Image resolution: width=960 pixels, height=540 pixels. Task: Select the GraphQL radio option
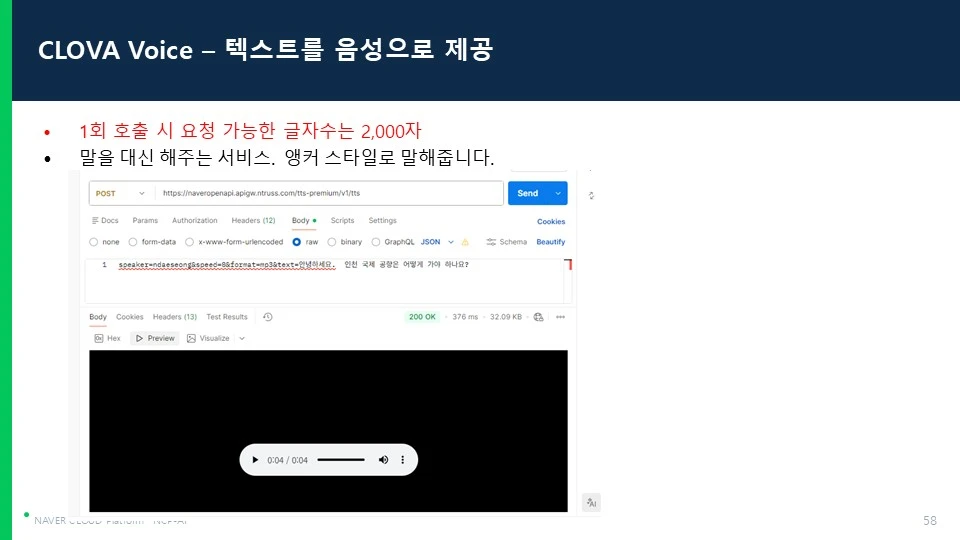tap(376, 242)
